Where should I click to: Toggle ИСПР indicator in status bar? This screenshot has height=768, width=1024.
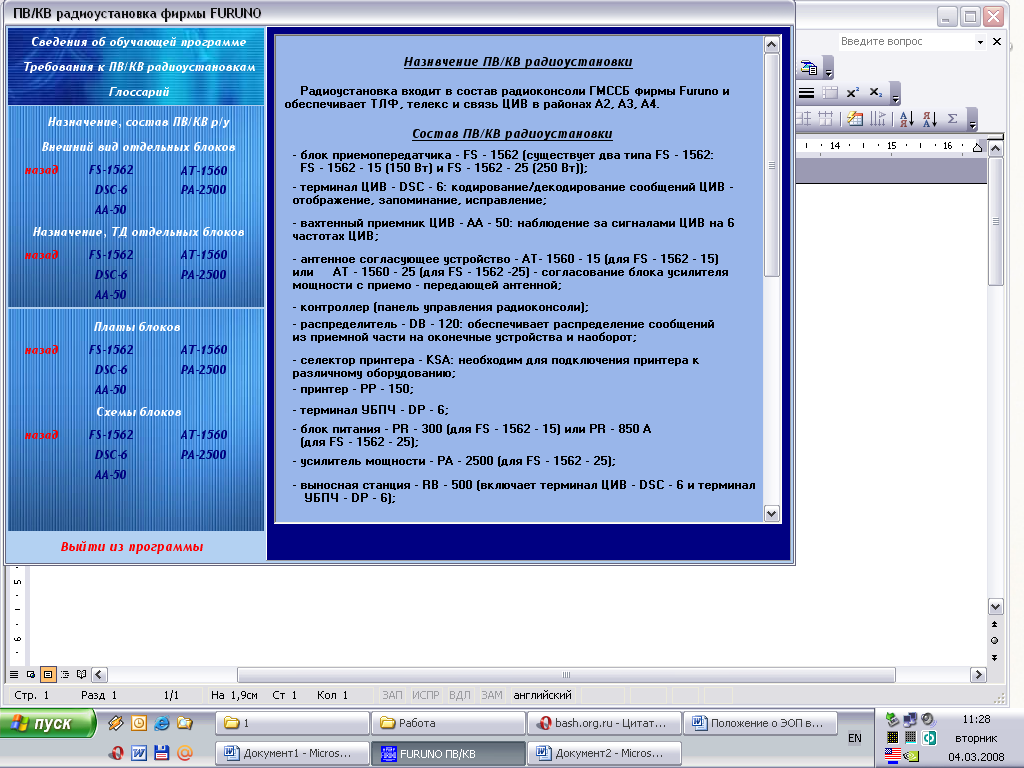426,695
